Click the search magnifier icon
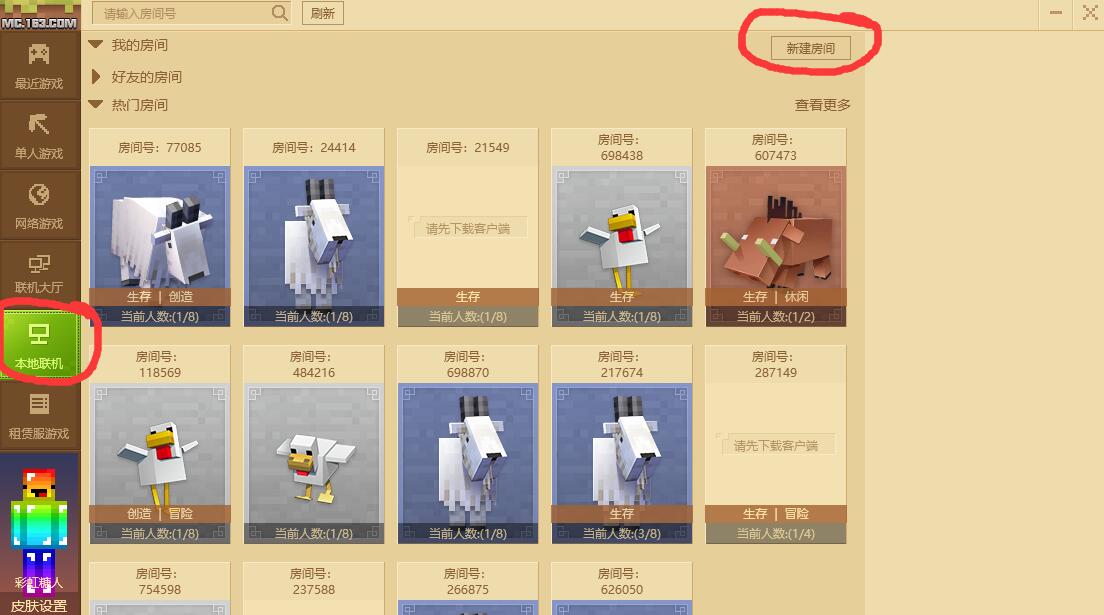 click(280, 13)
